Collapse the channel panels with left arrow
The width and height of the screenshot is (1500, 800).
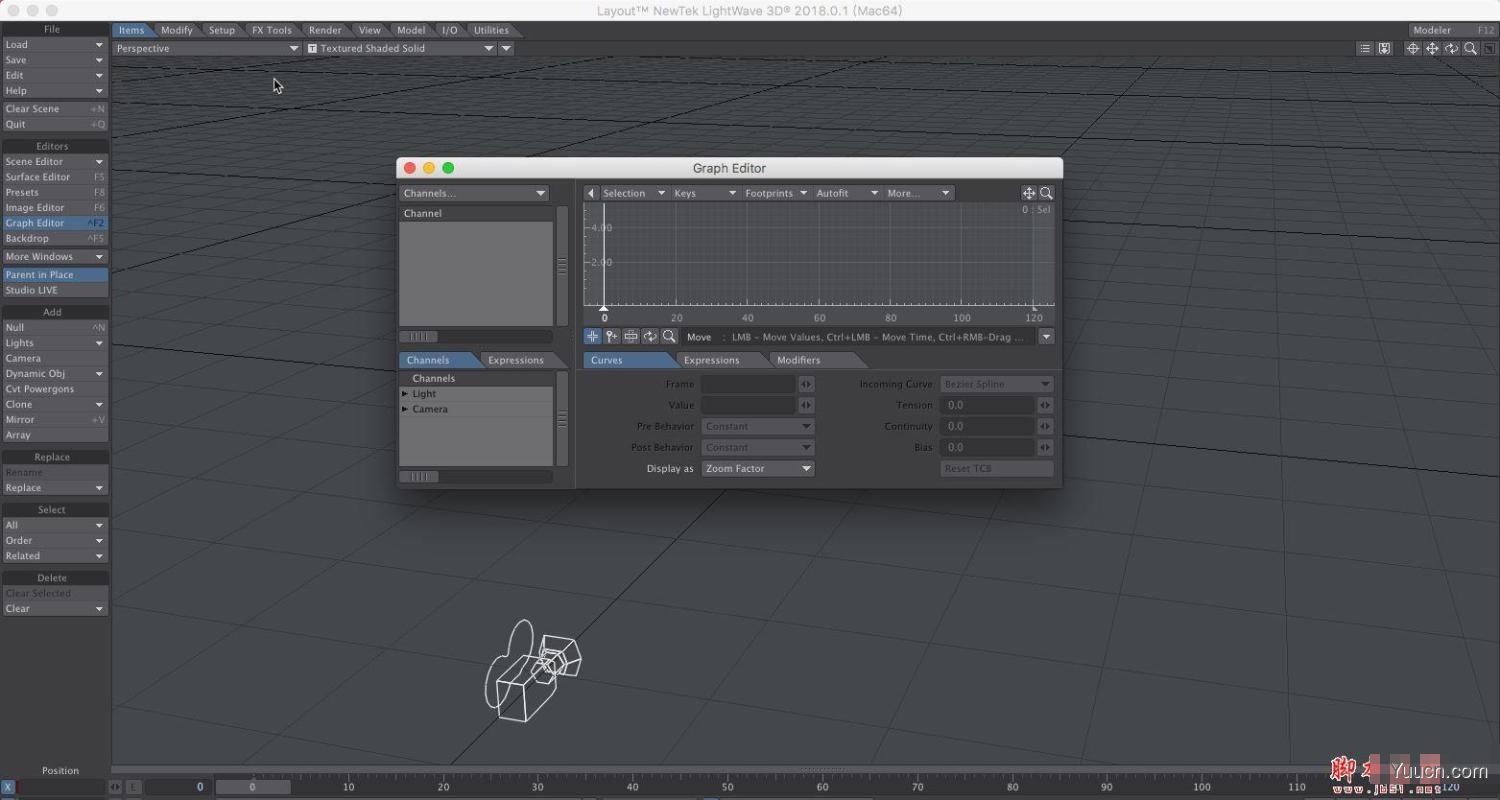(x=591, y=193)
